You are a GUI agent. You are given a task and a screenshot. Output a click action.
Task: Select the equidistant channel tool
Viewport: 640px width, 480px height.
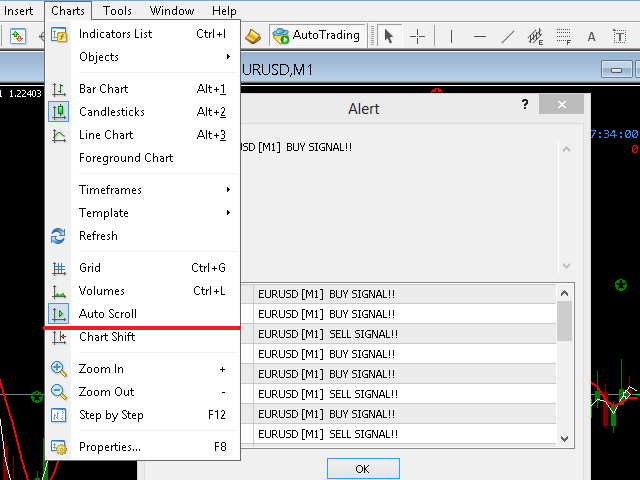point(535,36)
